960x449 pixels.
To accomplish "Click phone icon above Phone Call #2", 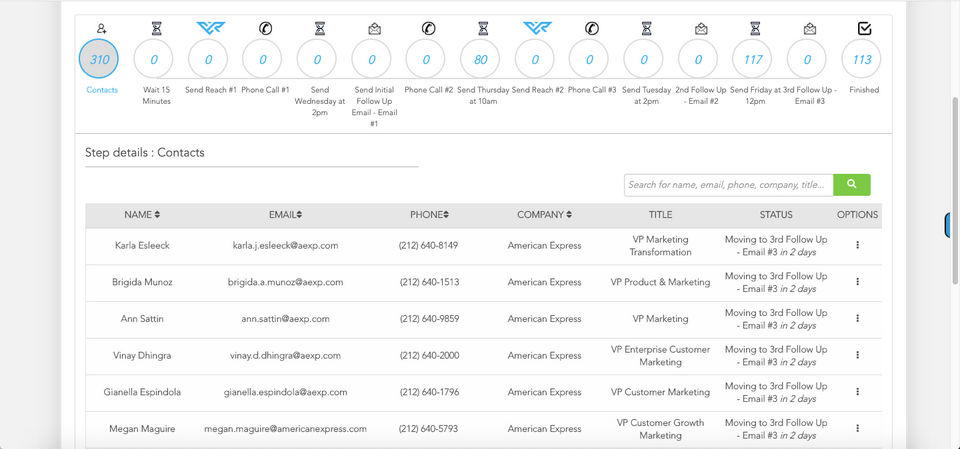I will coord(429,28).
